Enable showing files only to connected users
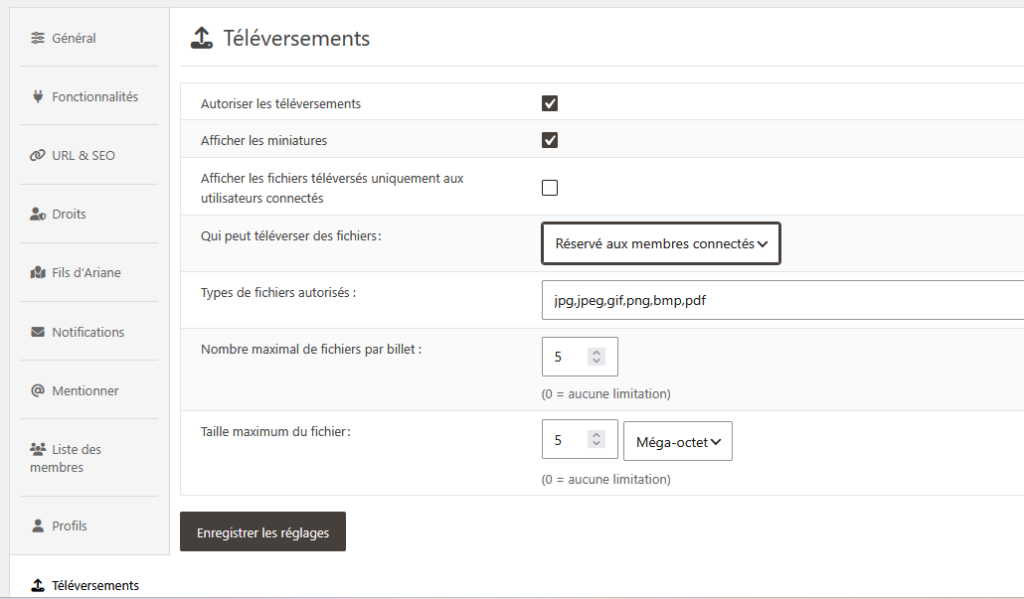 pos(550,188)
